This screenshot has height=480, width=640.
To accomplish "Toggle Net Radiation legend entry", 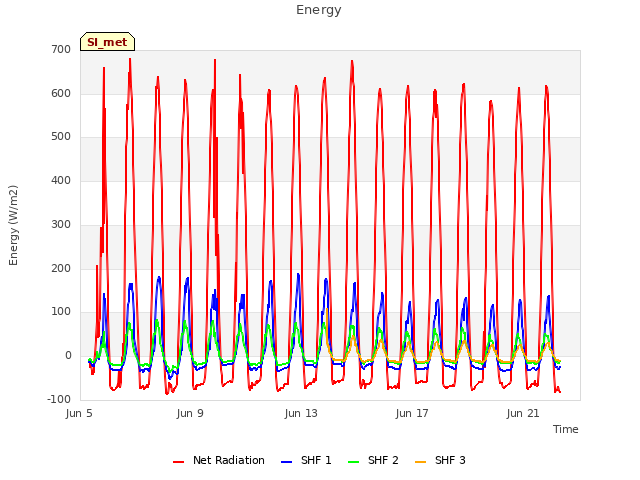I will (x=219, y=460).
